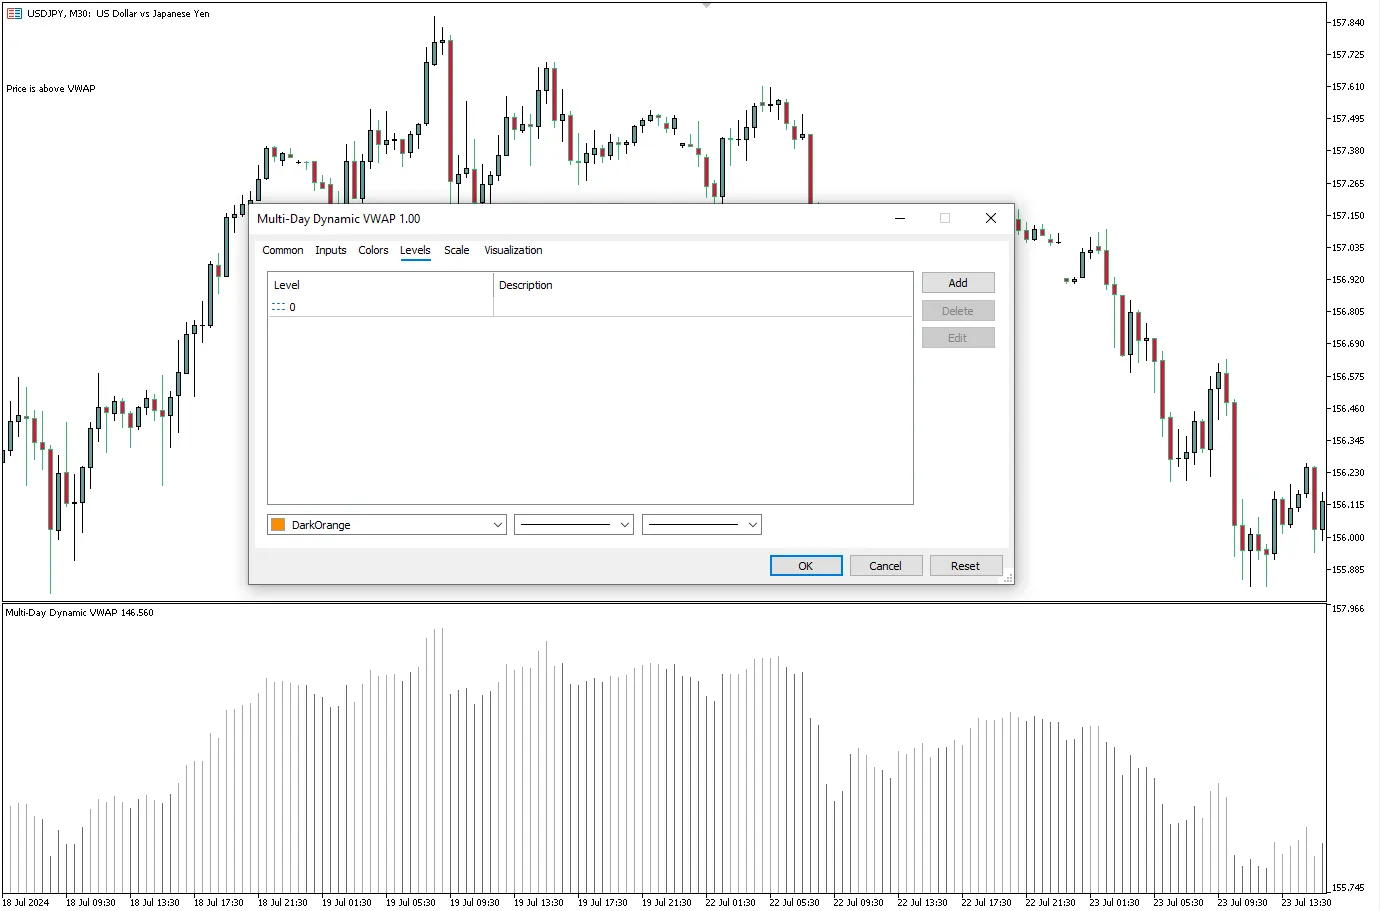Open the DarkOrange color dropdown
Screen dimensions: 1380x911
coord(387,525)
